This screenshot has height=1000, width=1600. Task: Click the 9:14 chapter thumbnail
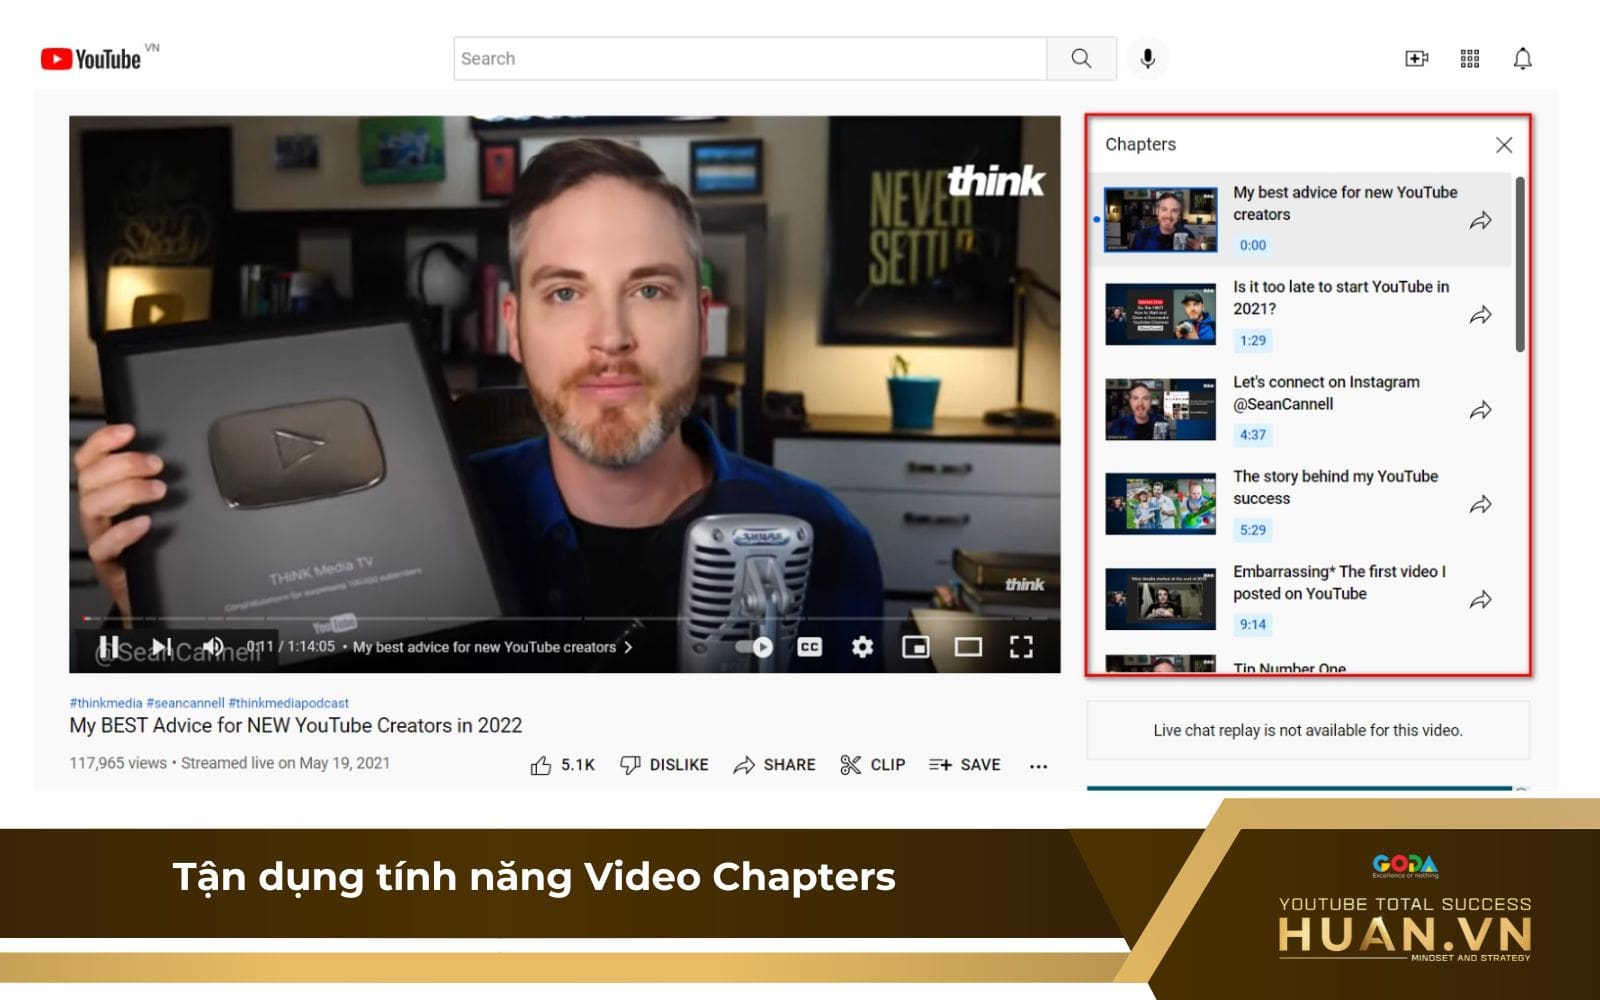tap(1161, 599)
